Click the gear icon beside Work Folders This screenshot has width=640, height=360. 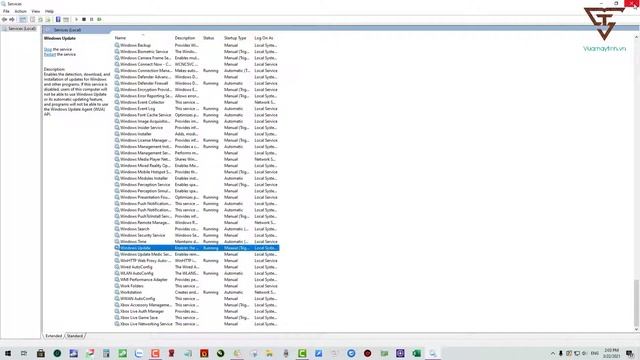[117, 286]
